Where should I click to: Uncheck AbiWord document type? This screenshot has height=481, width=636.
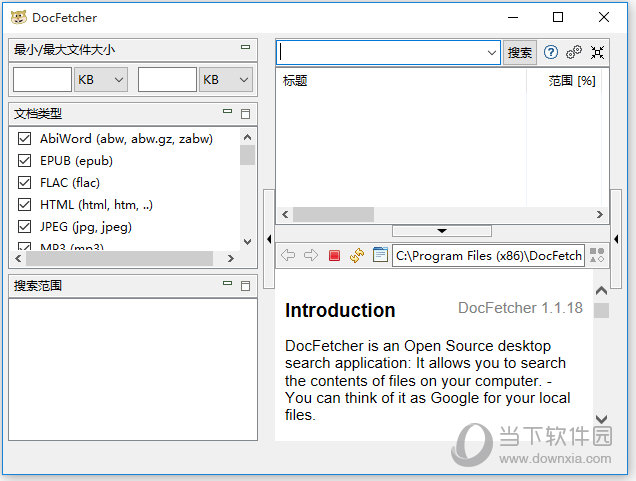coord(24,139)
